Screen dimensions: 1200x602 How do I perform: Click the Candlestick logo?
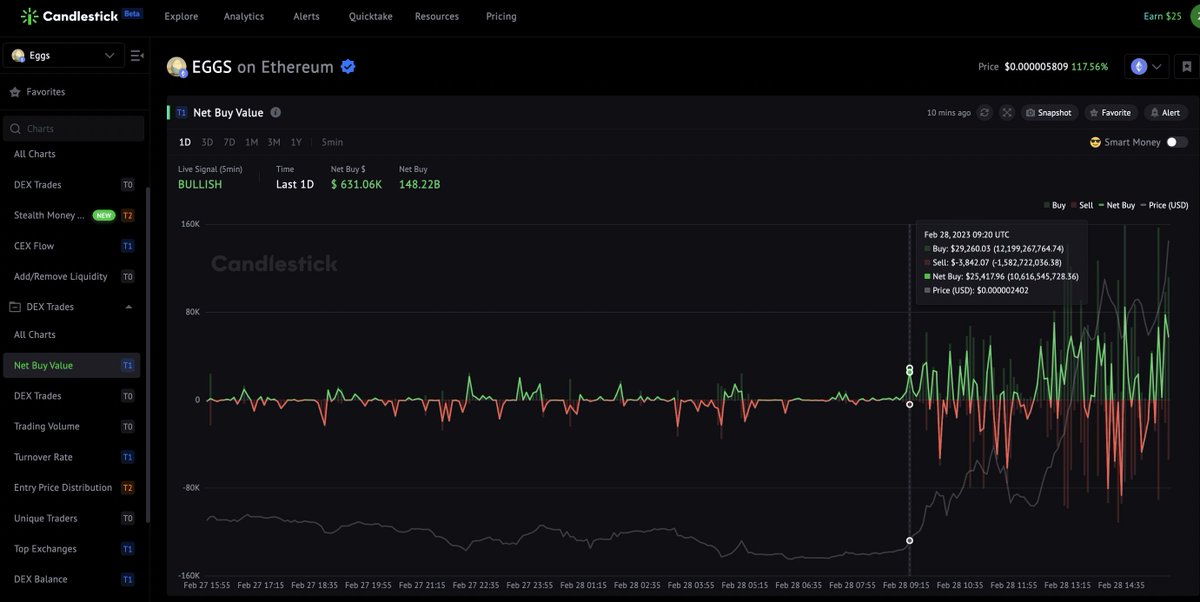point(82,16)
